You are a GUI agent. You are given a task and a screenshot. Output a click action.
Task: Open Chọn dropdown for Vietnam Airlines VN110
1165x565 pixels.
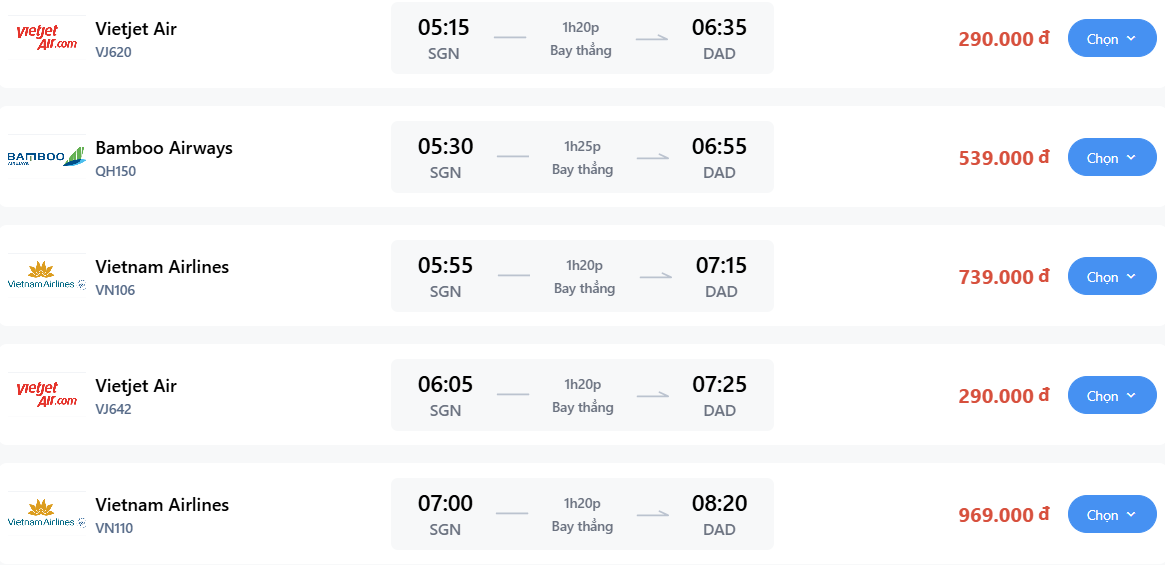[1112, 514]
